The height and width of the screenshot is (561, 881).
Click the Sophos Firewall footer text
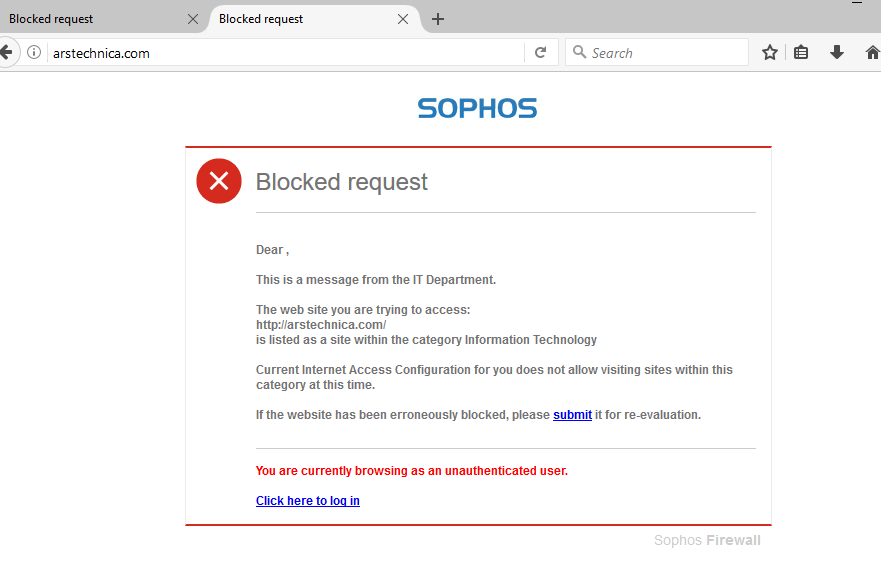pos(707,540)
